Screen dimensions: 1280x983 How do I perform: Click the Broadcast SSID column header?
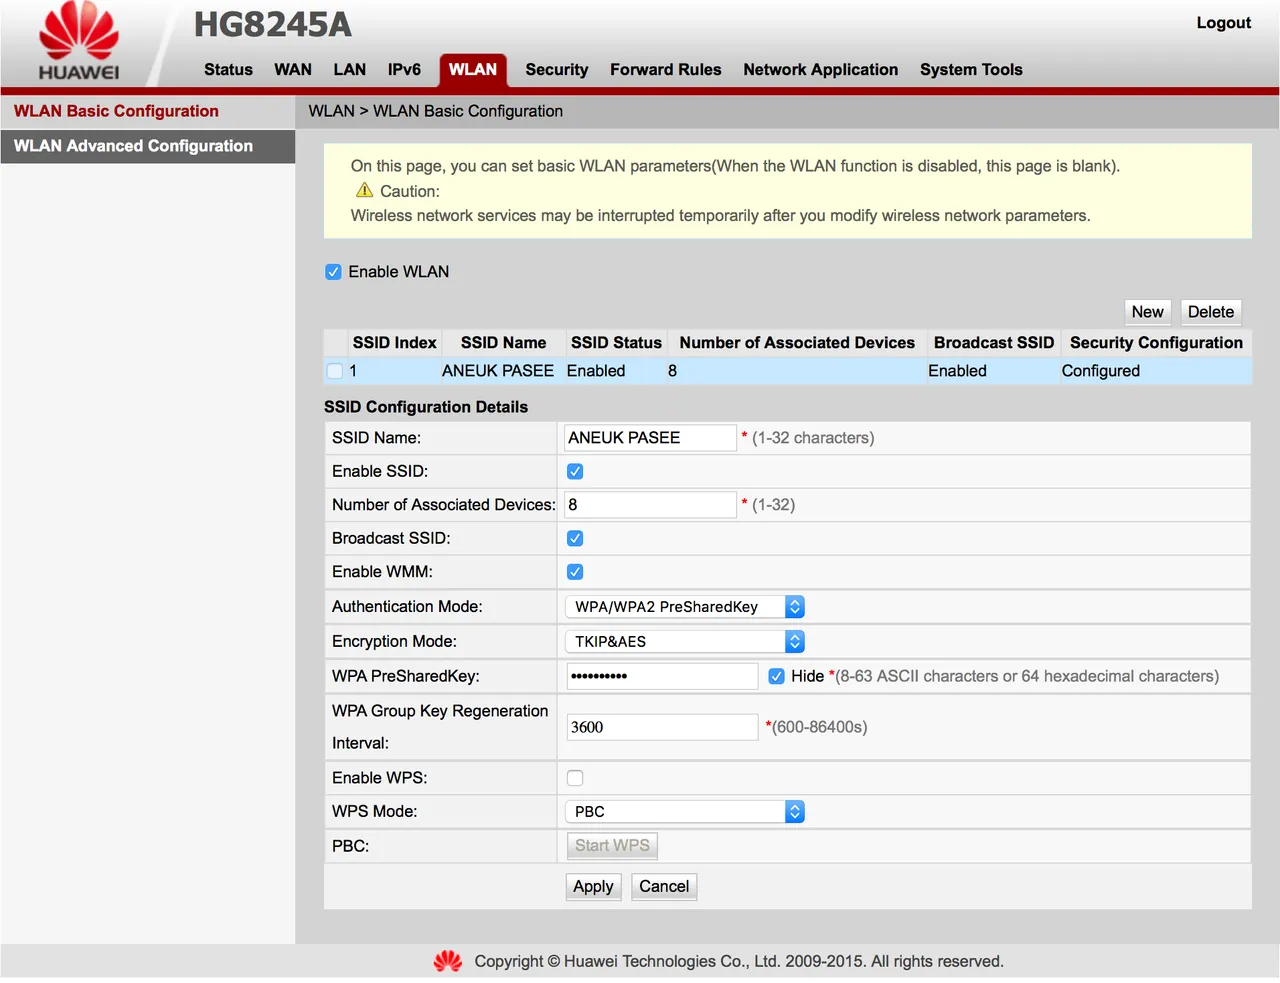[x=994, y=343]
